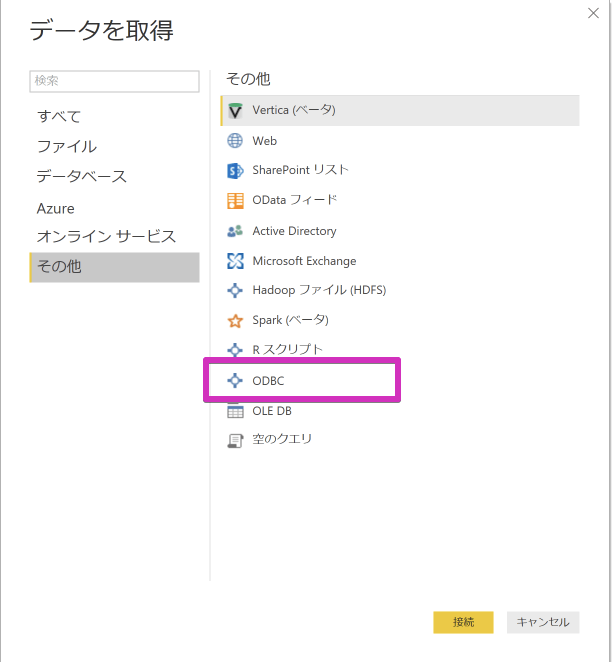Image resolution: width=612 pixels, height=662 pixels.
Task: Click the R スクリプト connector icon
Action: click(235, 350)
